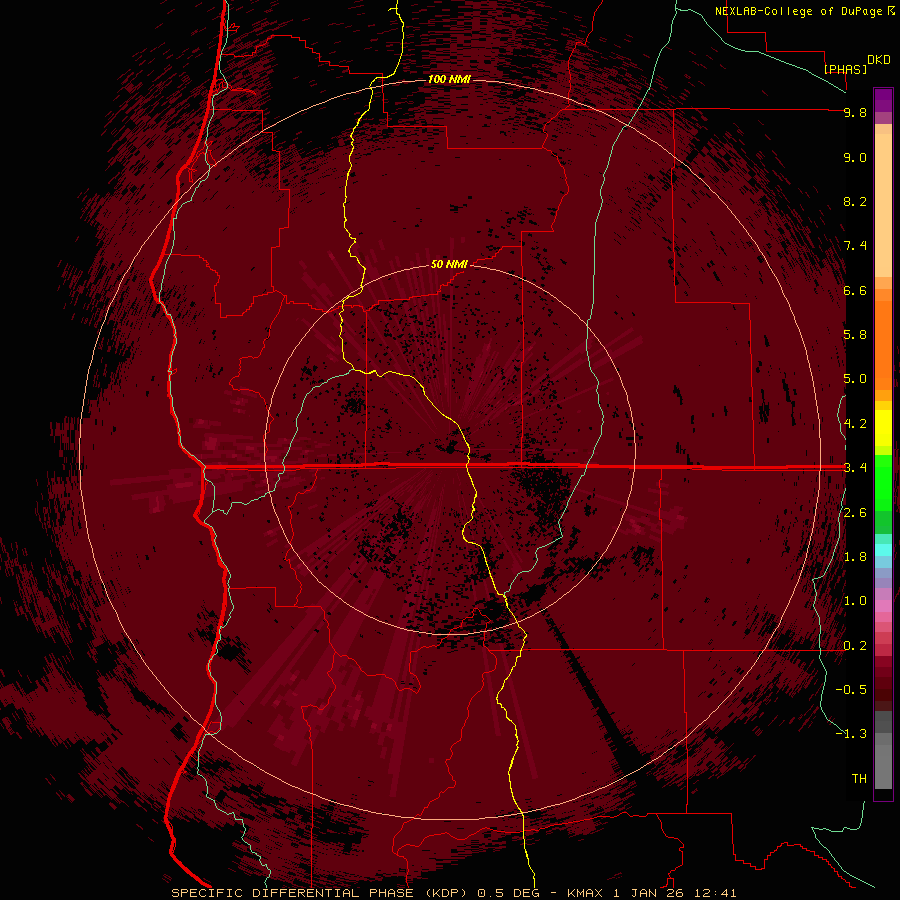
Task: Click the 3.4 scale value
Action: [x=855, y=468]
